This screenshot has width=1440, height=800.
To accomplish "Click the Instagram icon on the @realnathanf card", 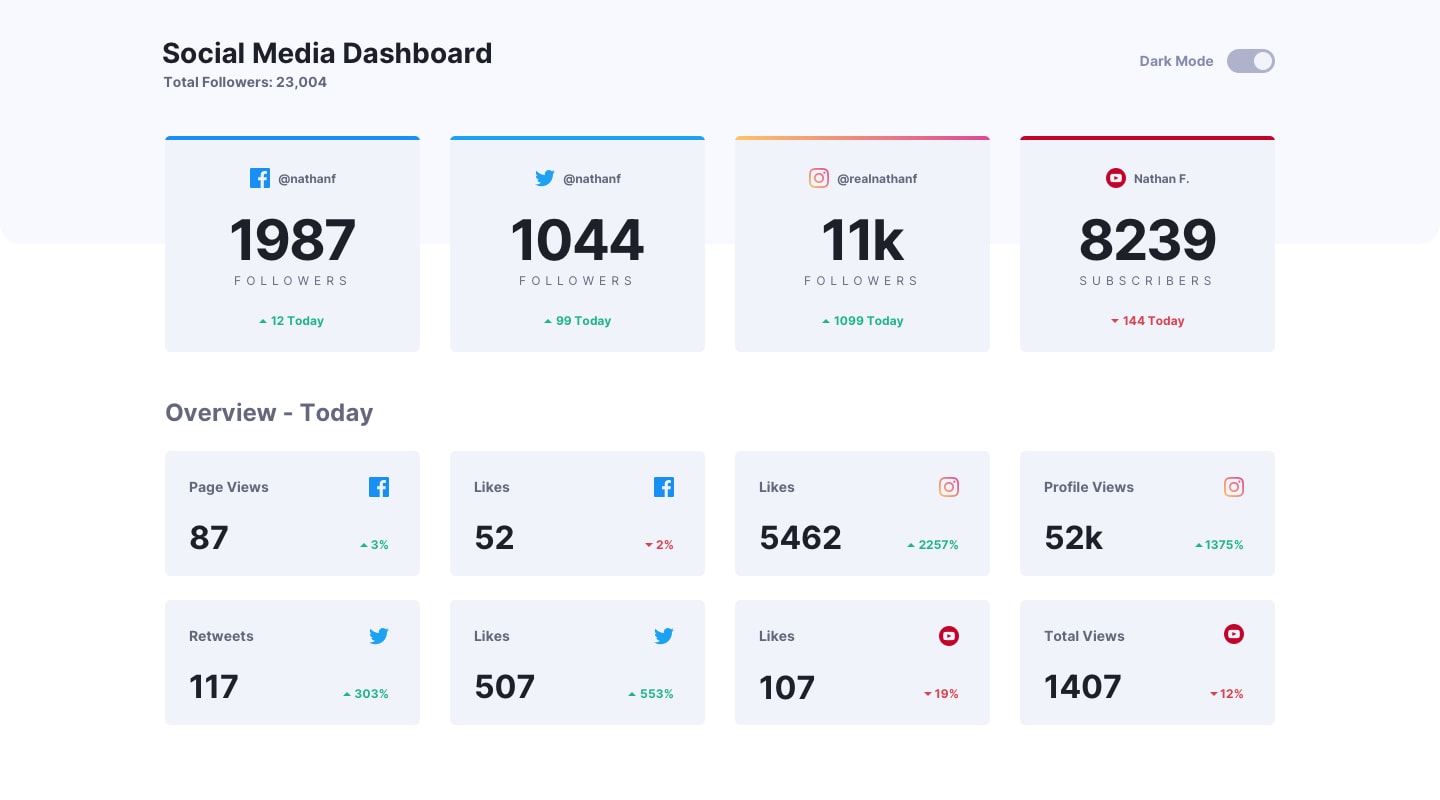I will coord(819,178).
